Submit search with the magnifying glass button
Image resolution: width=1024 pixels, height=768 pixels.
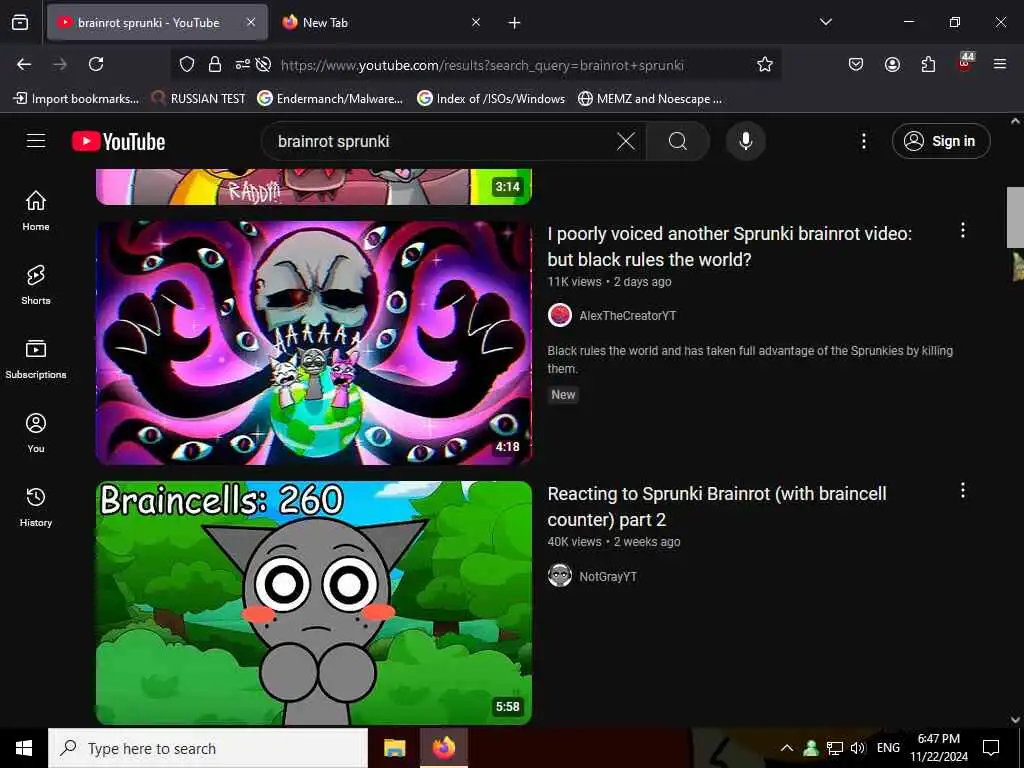678,141
